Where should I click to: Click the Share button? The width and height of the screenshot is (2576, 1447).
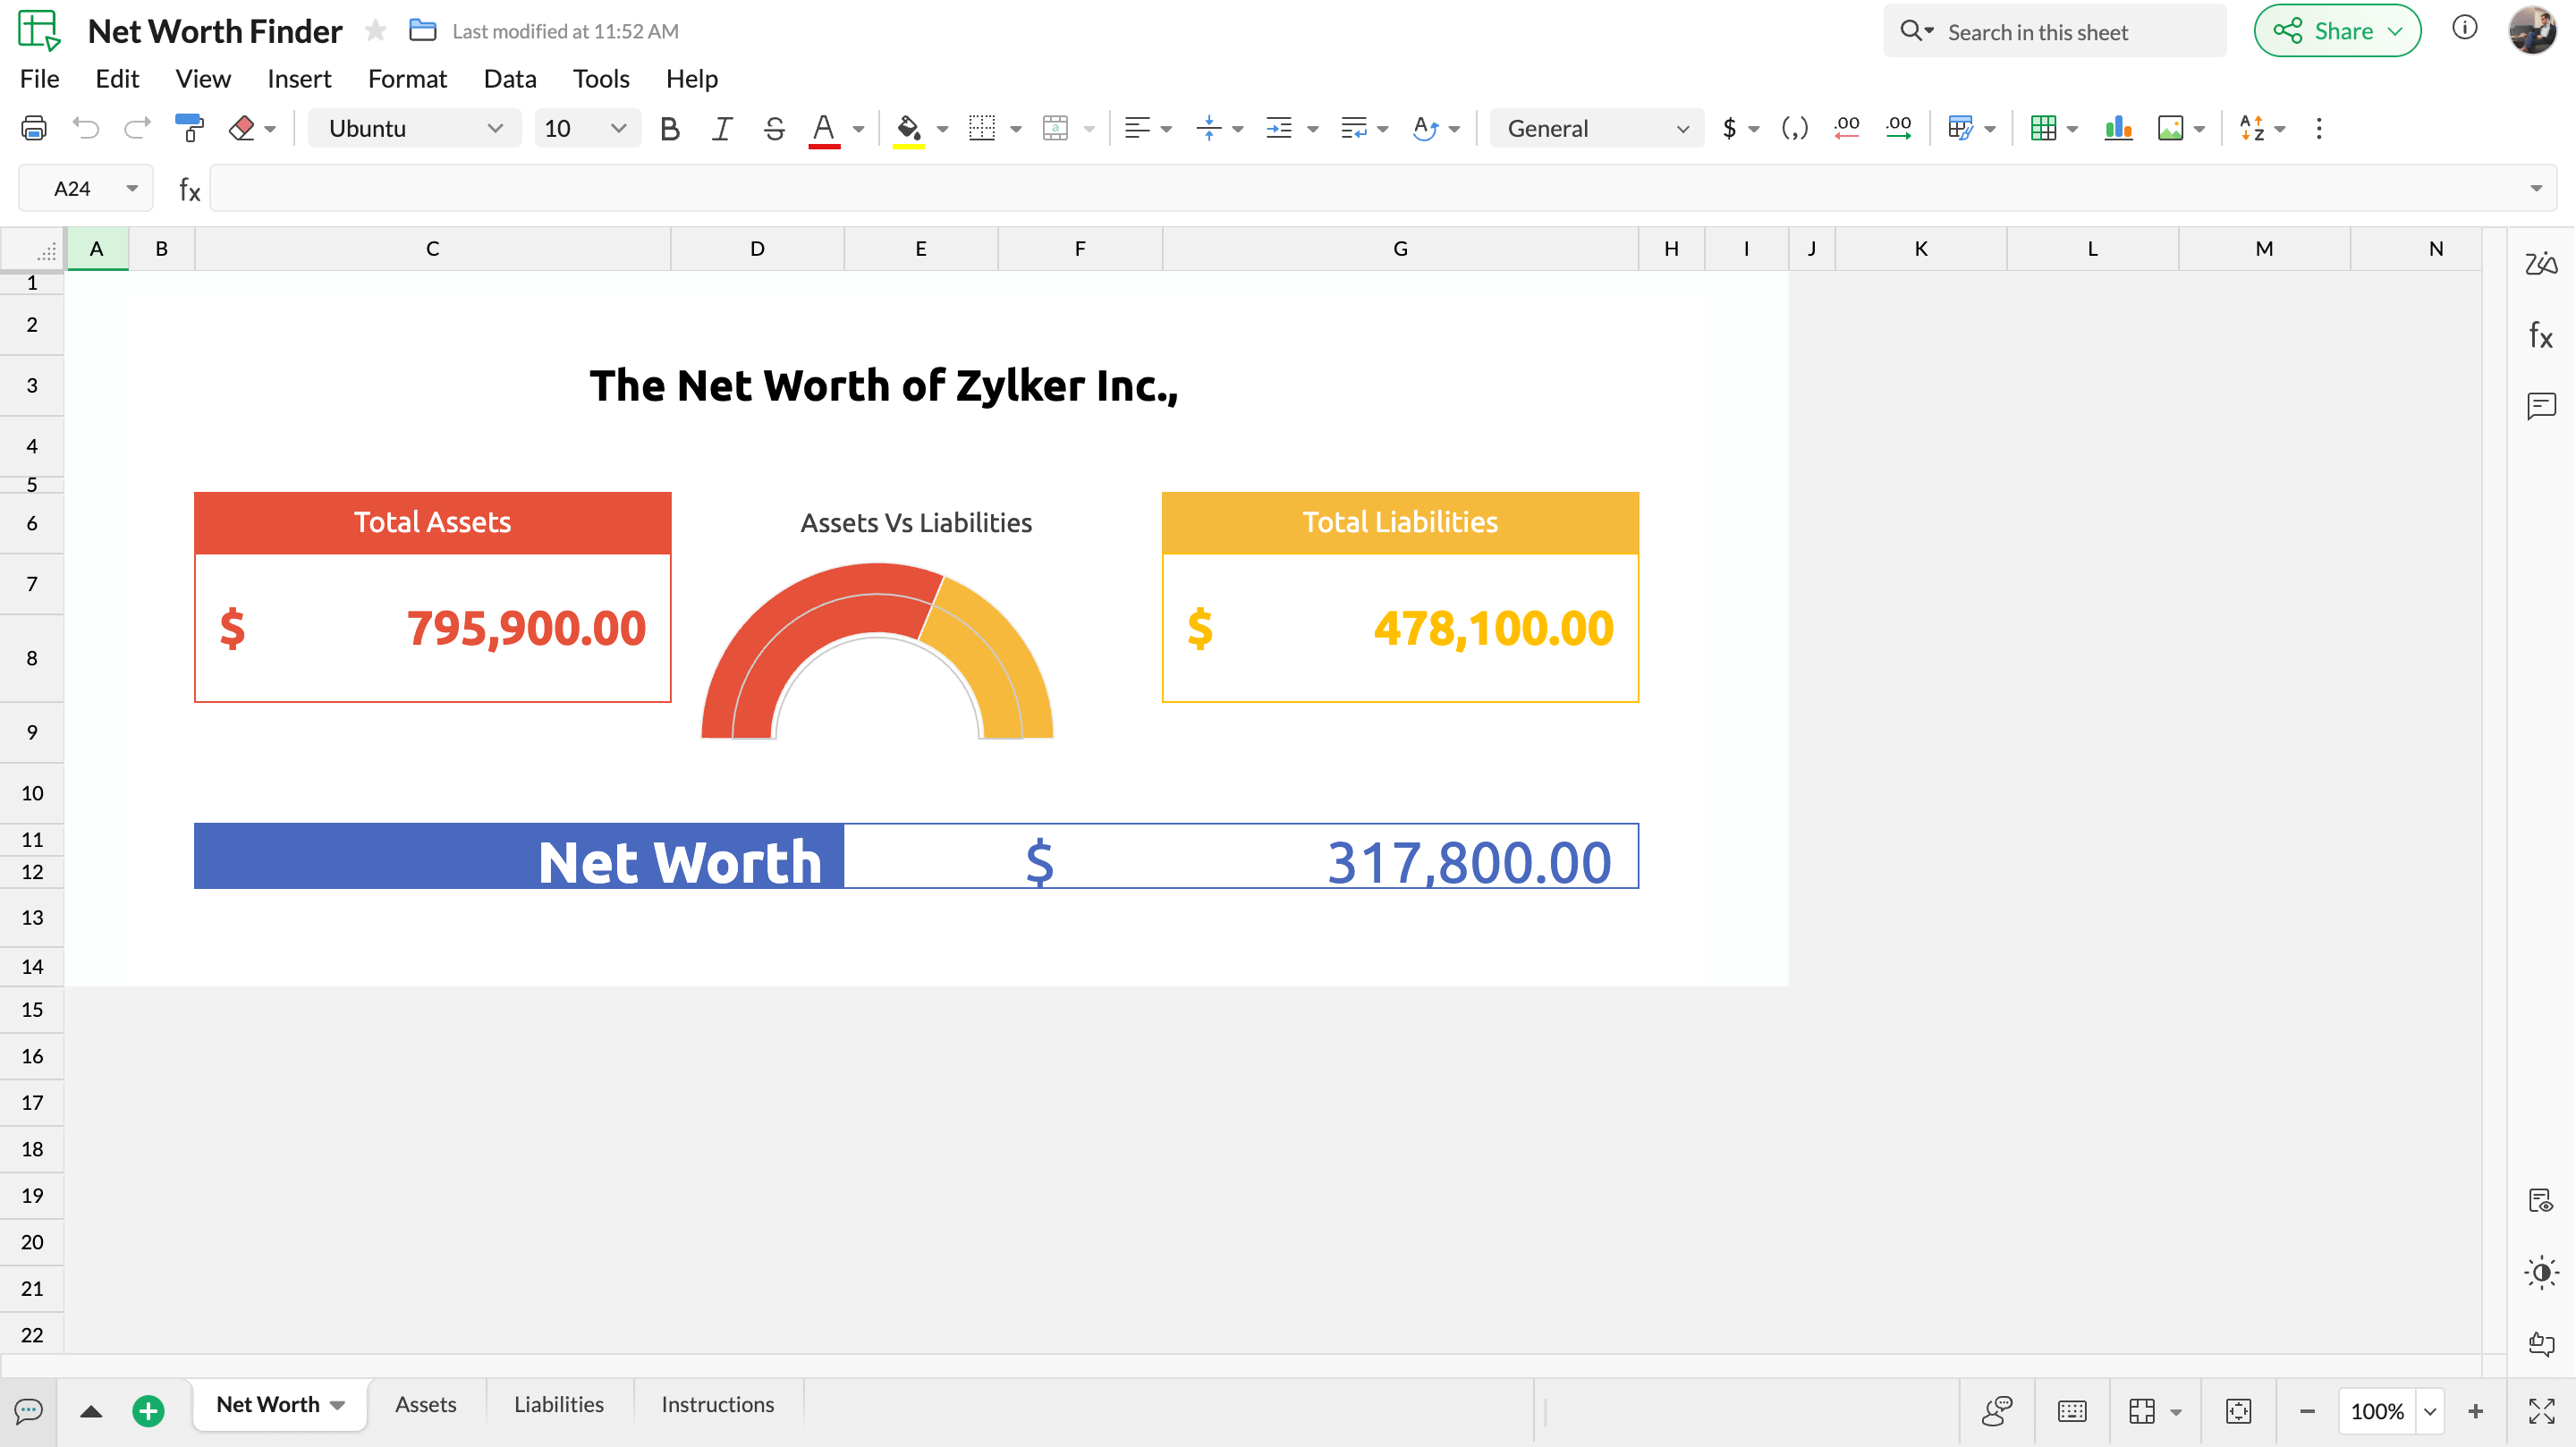2337,30
